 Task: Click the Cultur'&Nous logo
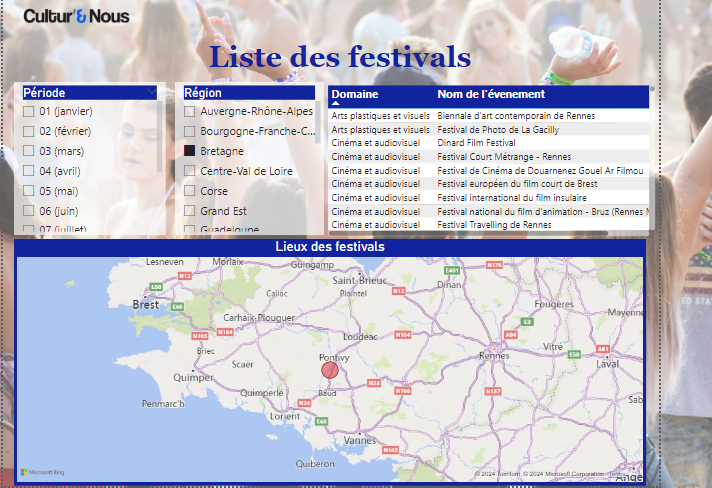pyautogui.click(x=62, y=16)
